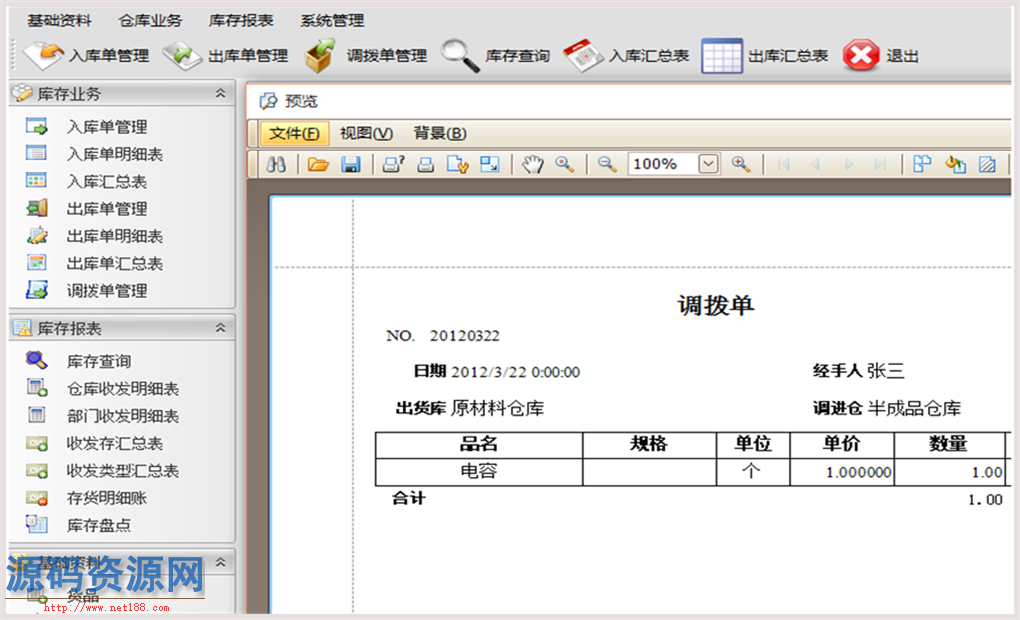
Task: Open the 文件(F) menu in preview
Action: [x=294, y=133]
